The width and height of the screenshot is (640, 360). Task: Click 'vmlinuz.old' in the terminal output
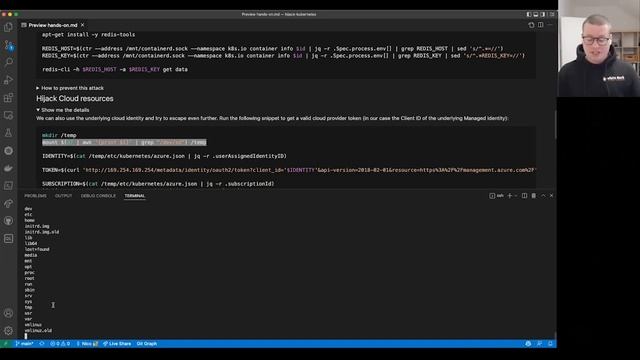coord(38,331)
